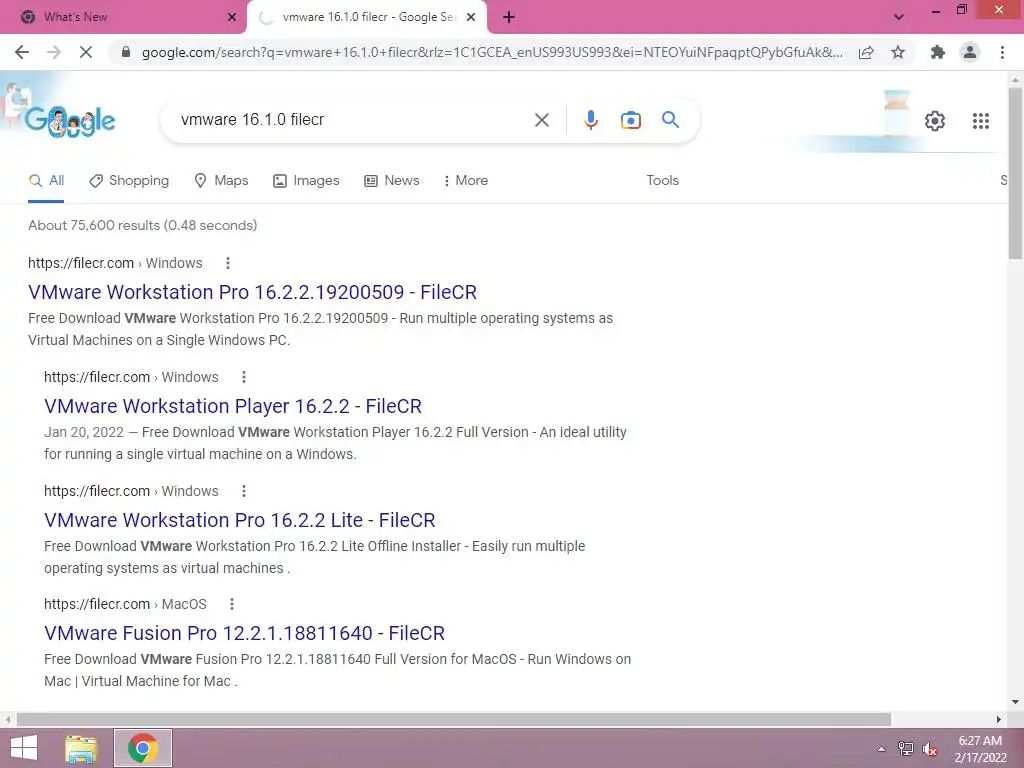Open File Explorer from the taskbar
1024x768 pixels.
[81, 748]
